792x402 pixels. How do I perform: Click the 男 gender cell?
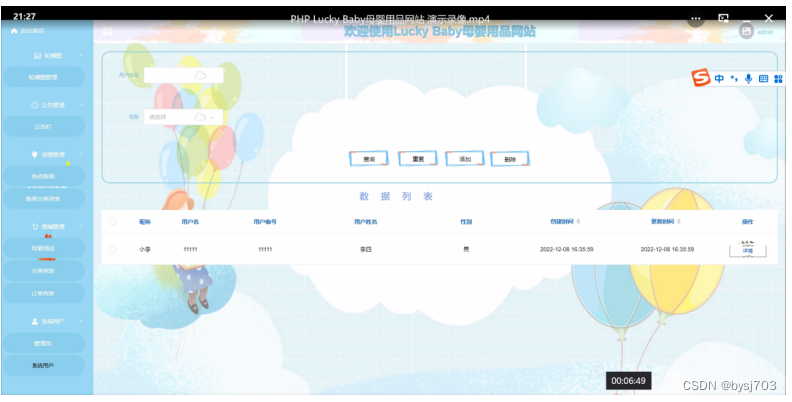(466, 249)
